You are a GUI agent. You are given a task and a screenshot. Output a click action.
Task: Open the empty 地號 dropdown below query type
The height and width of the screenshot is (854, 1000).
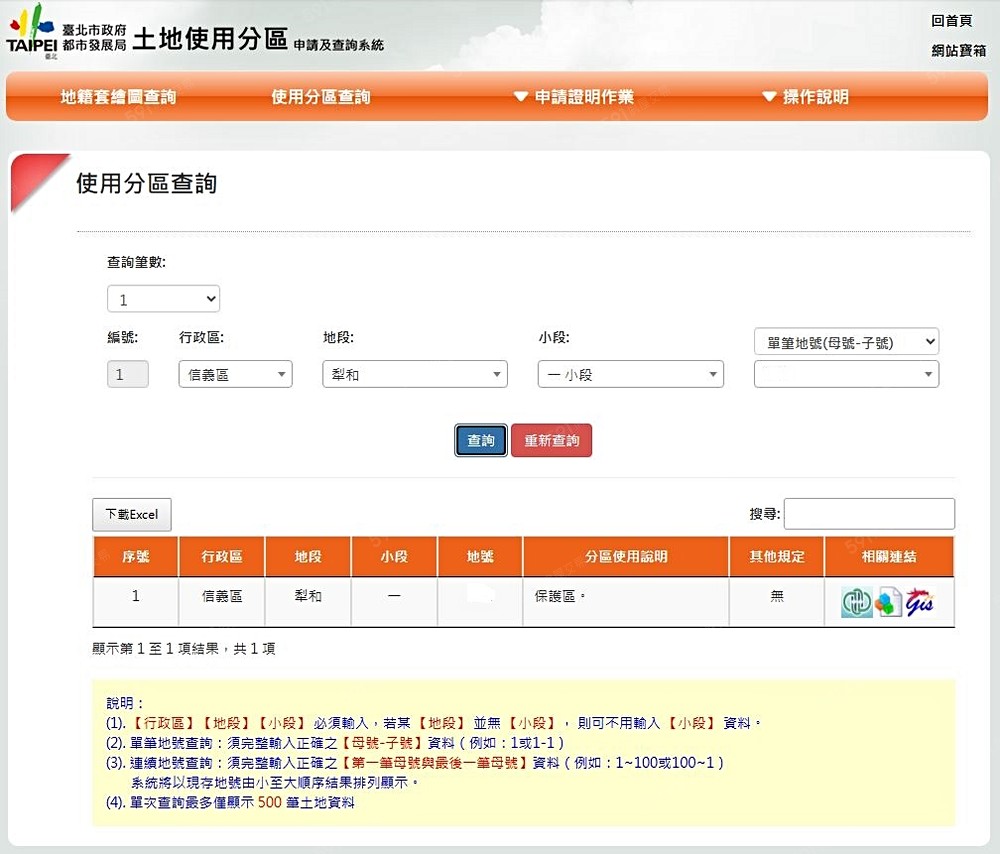[x=846, y=375]
